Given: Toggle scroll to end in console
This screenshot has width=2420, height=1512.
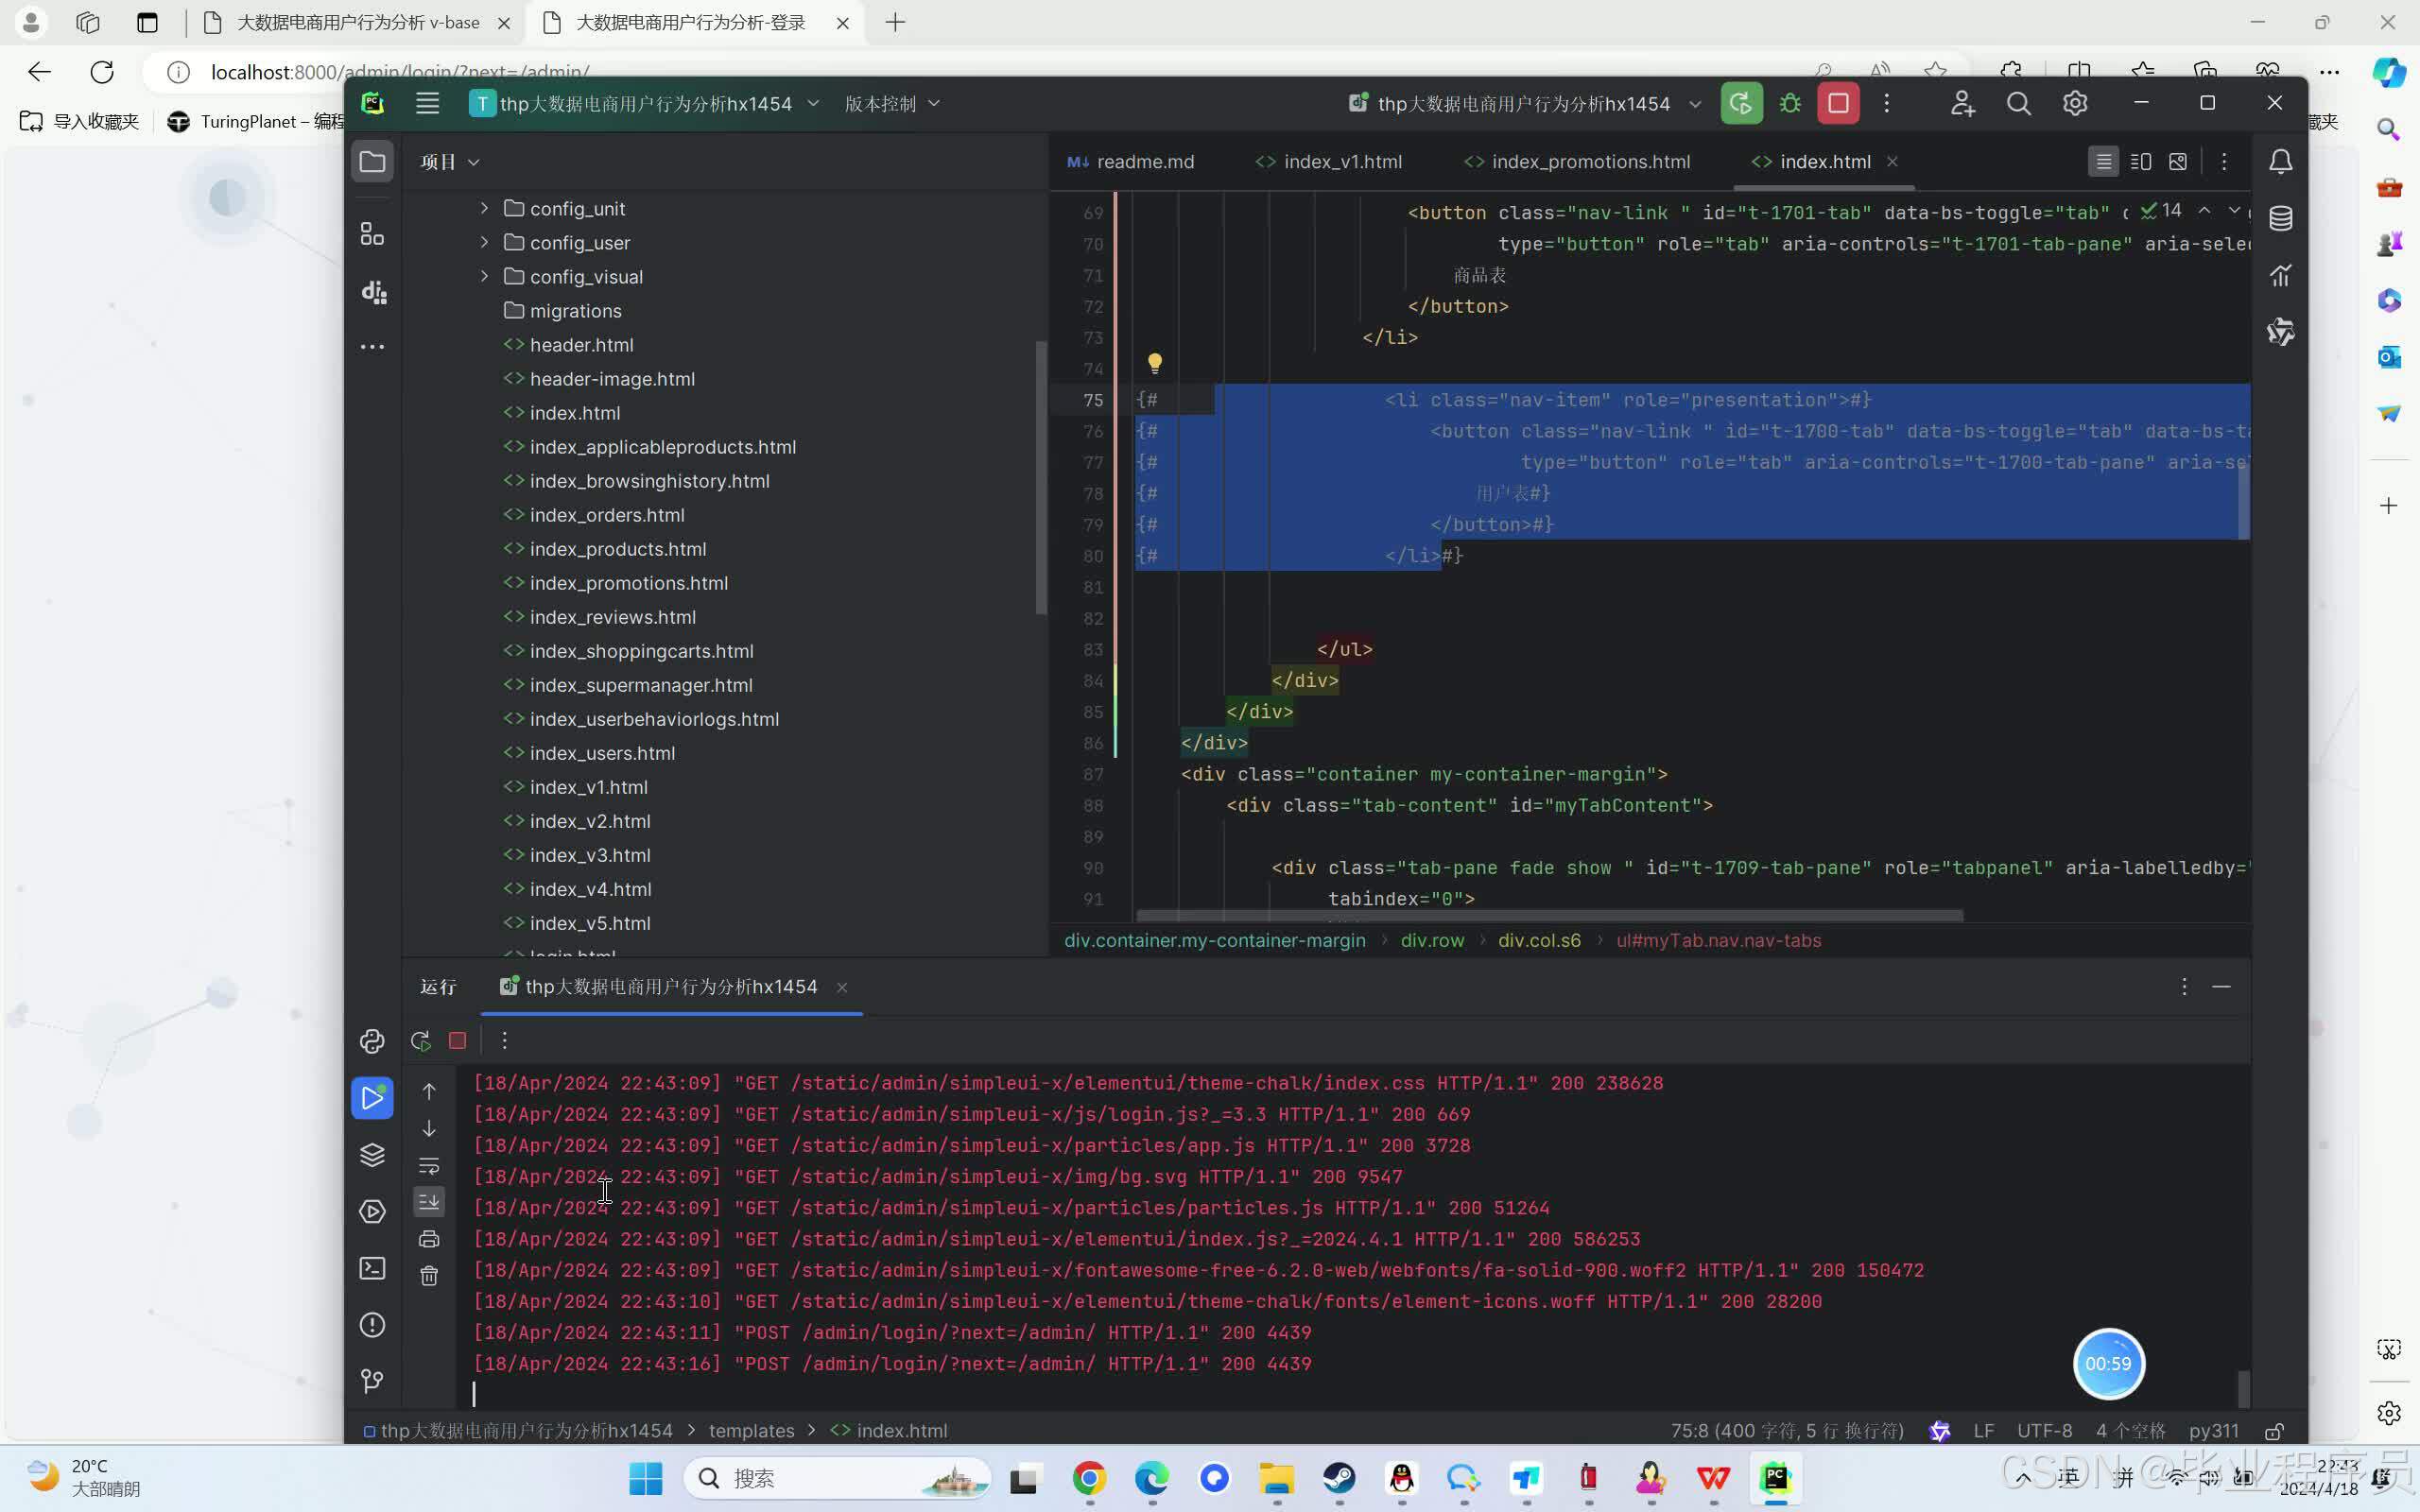Looking at the screenshot, I should [x=429, y=1201].
